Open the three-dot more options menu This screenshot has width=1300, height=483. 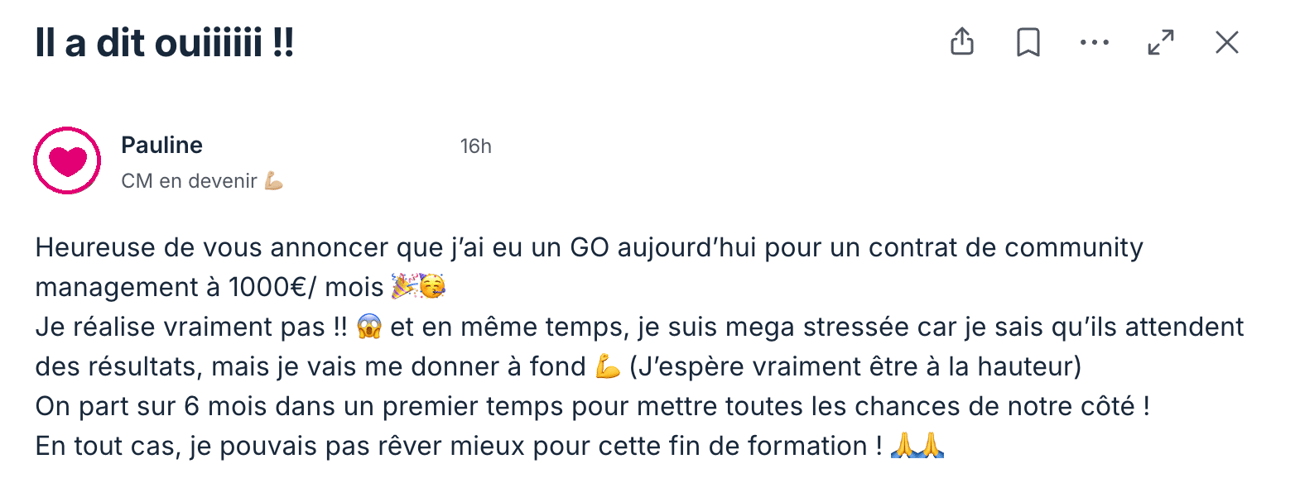(x=1095, y=42)
